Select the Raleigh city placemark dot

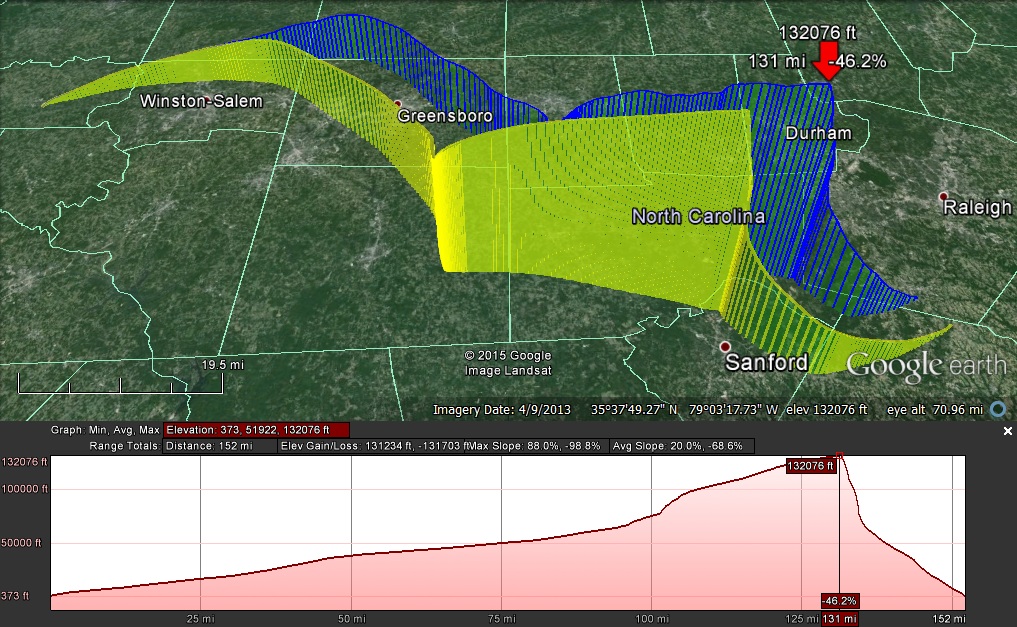tap(943, 196)
